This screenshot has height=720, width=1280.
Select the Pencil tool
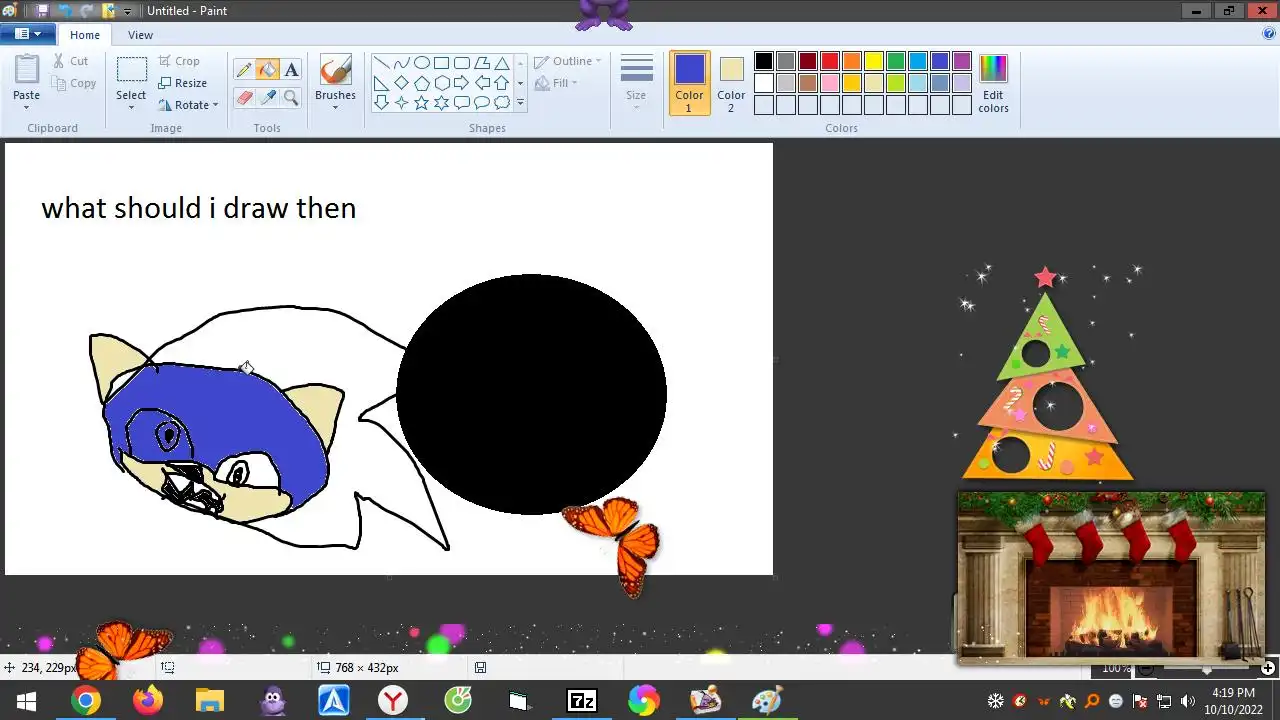coord(243,70)
